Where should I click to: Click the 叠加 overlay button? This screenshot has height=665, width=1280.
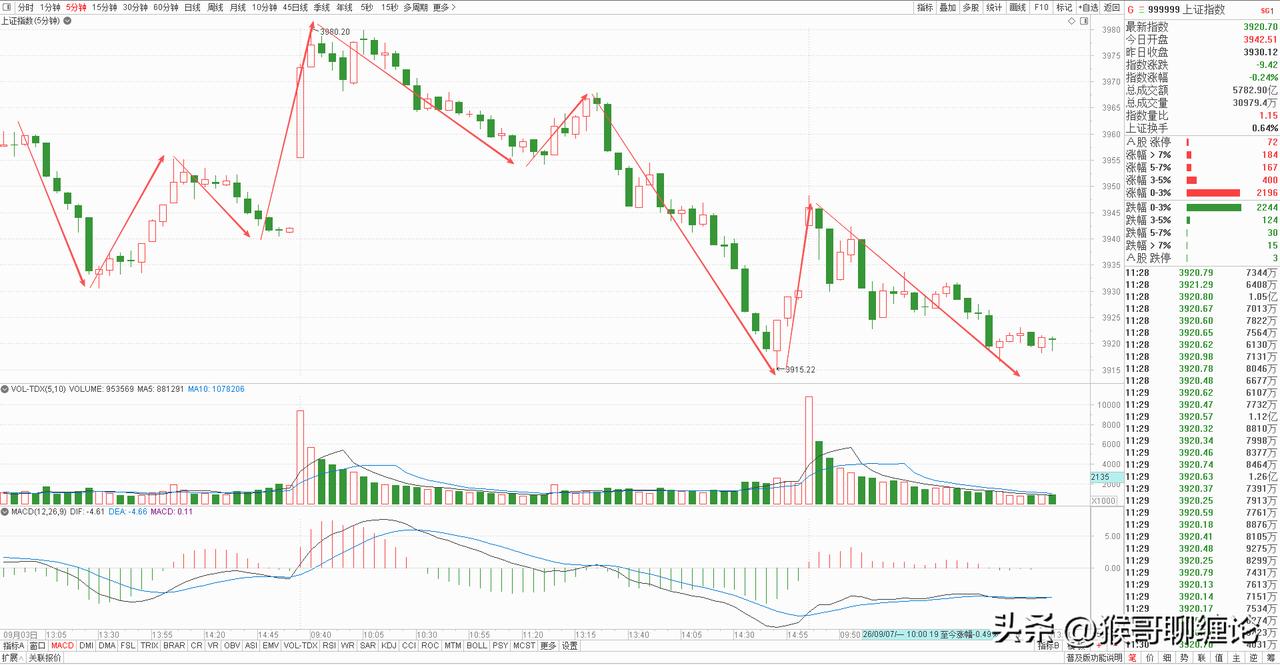coord(948,7)
